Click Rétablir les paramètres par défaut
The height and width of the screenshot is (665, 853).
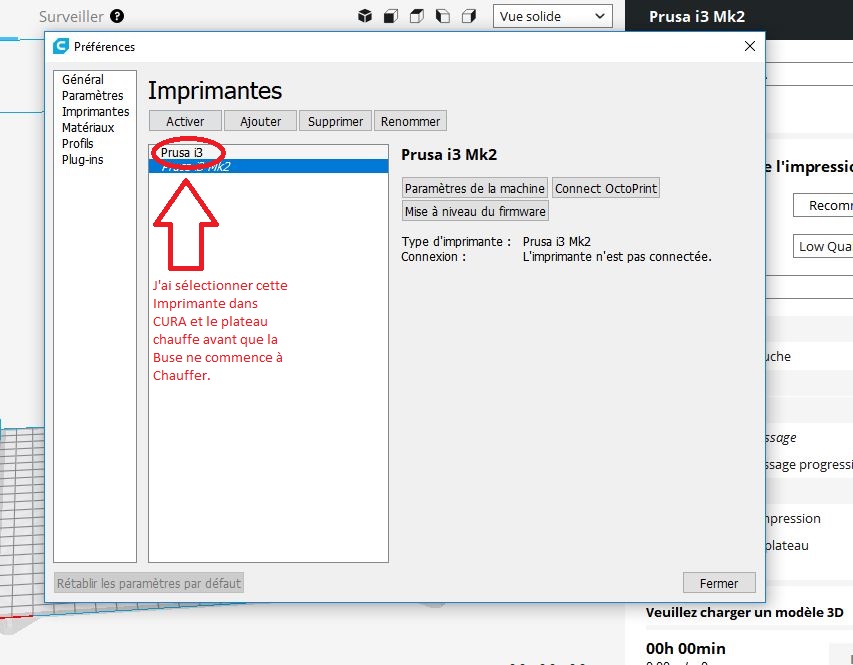[x=149, y=583]
